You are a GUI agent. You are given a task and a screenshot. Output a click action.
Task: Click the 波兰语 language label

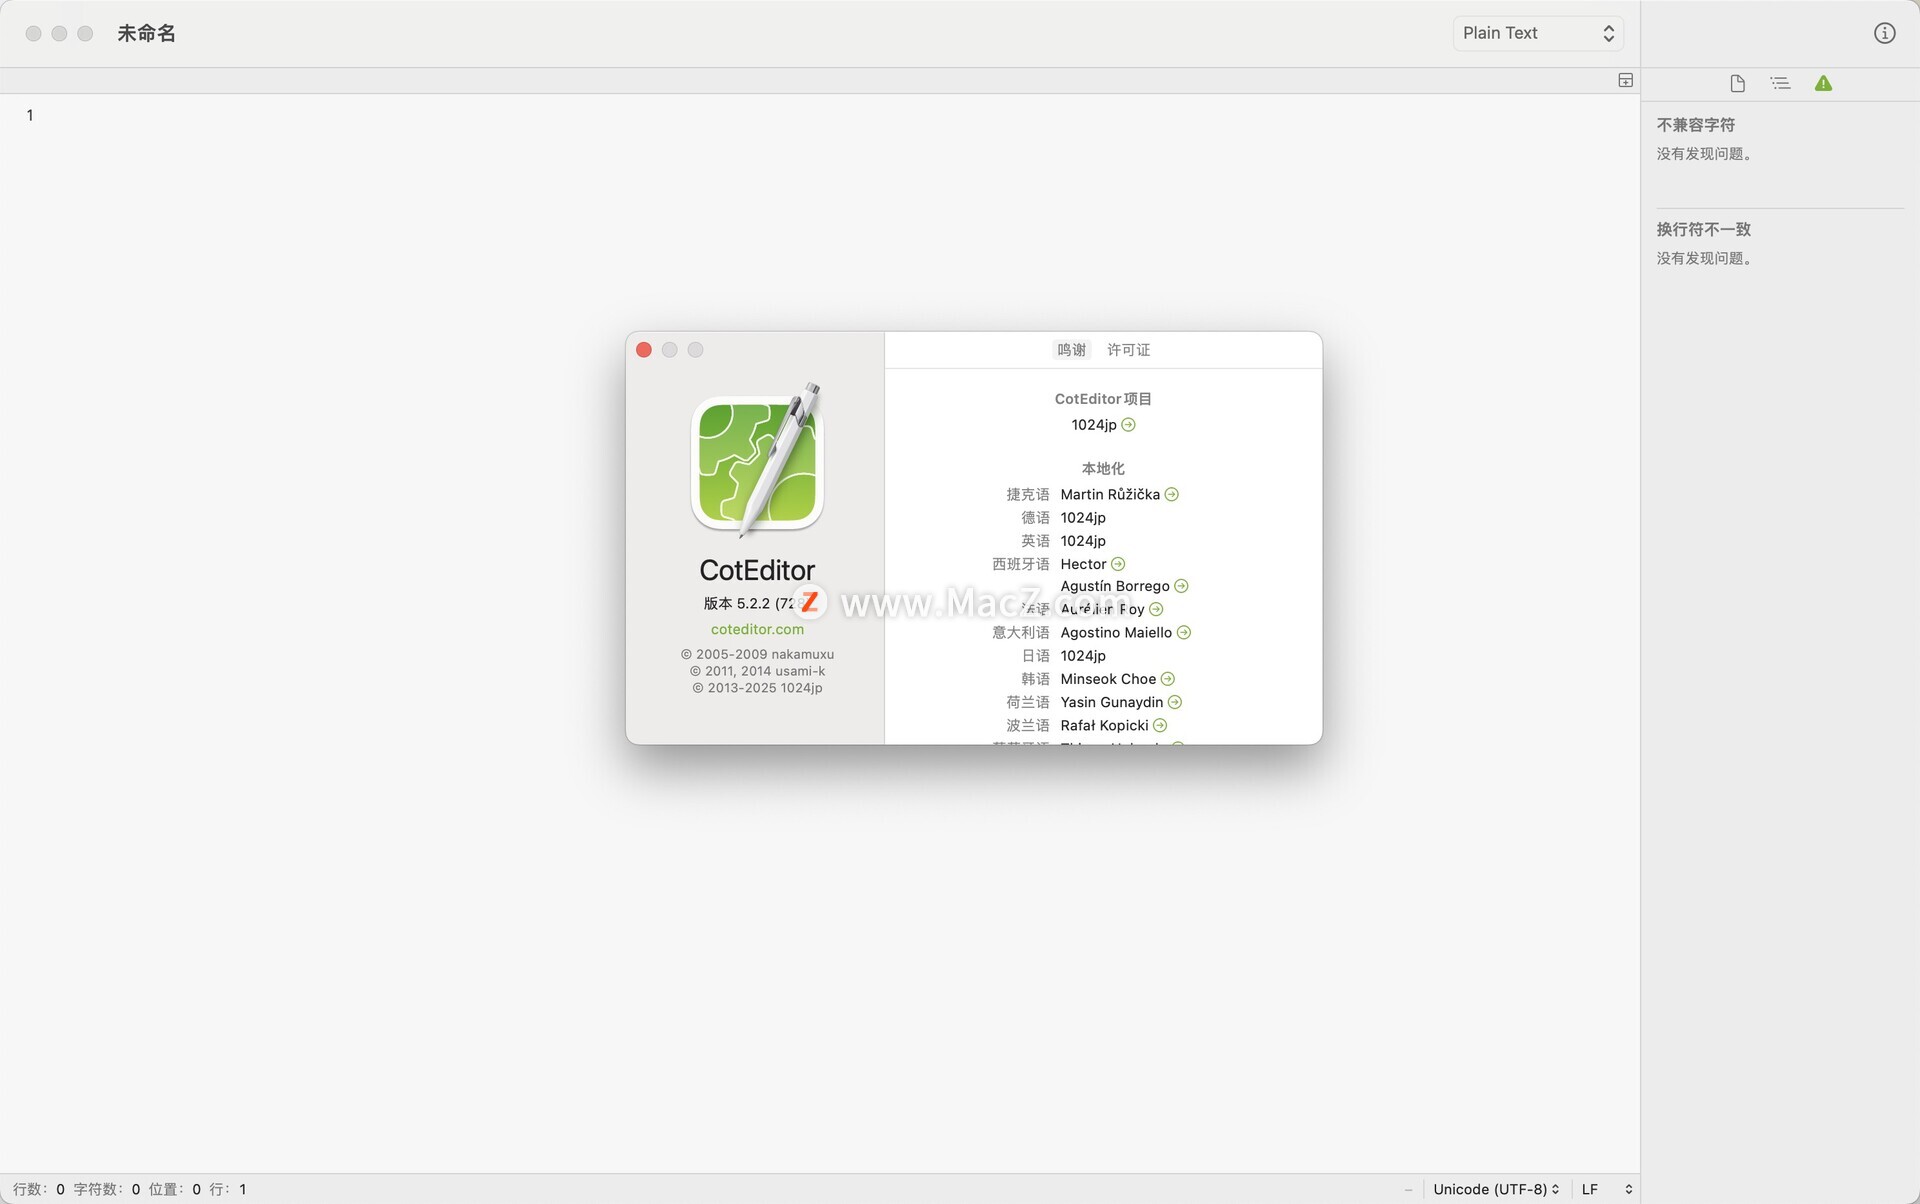coord(1027,725)
